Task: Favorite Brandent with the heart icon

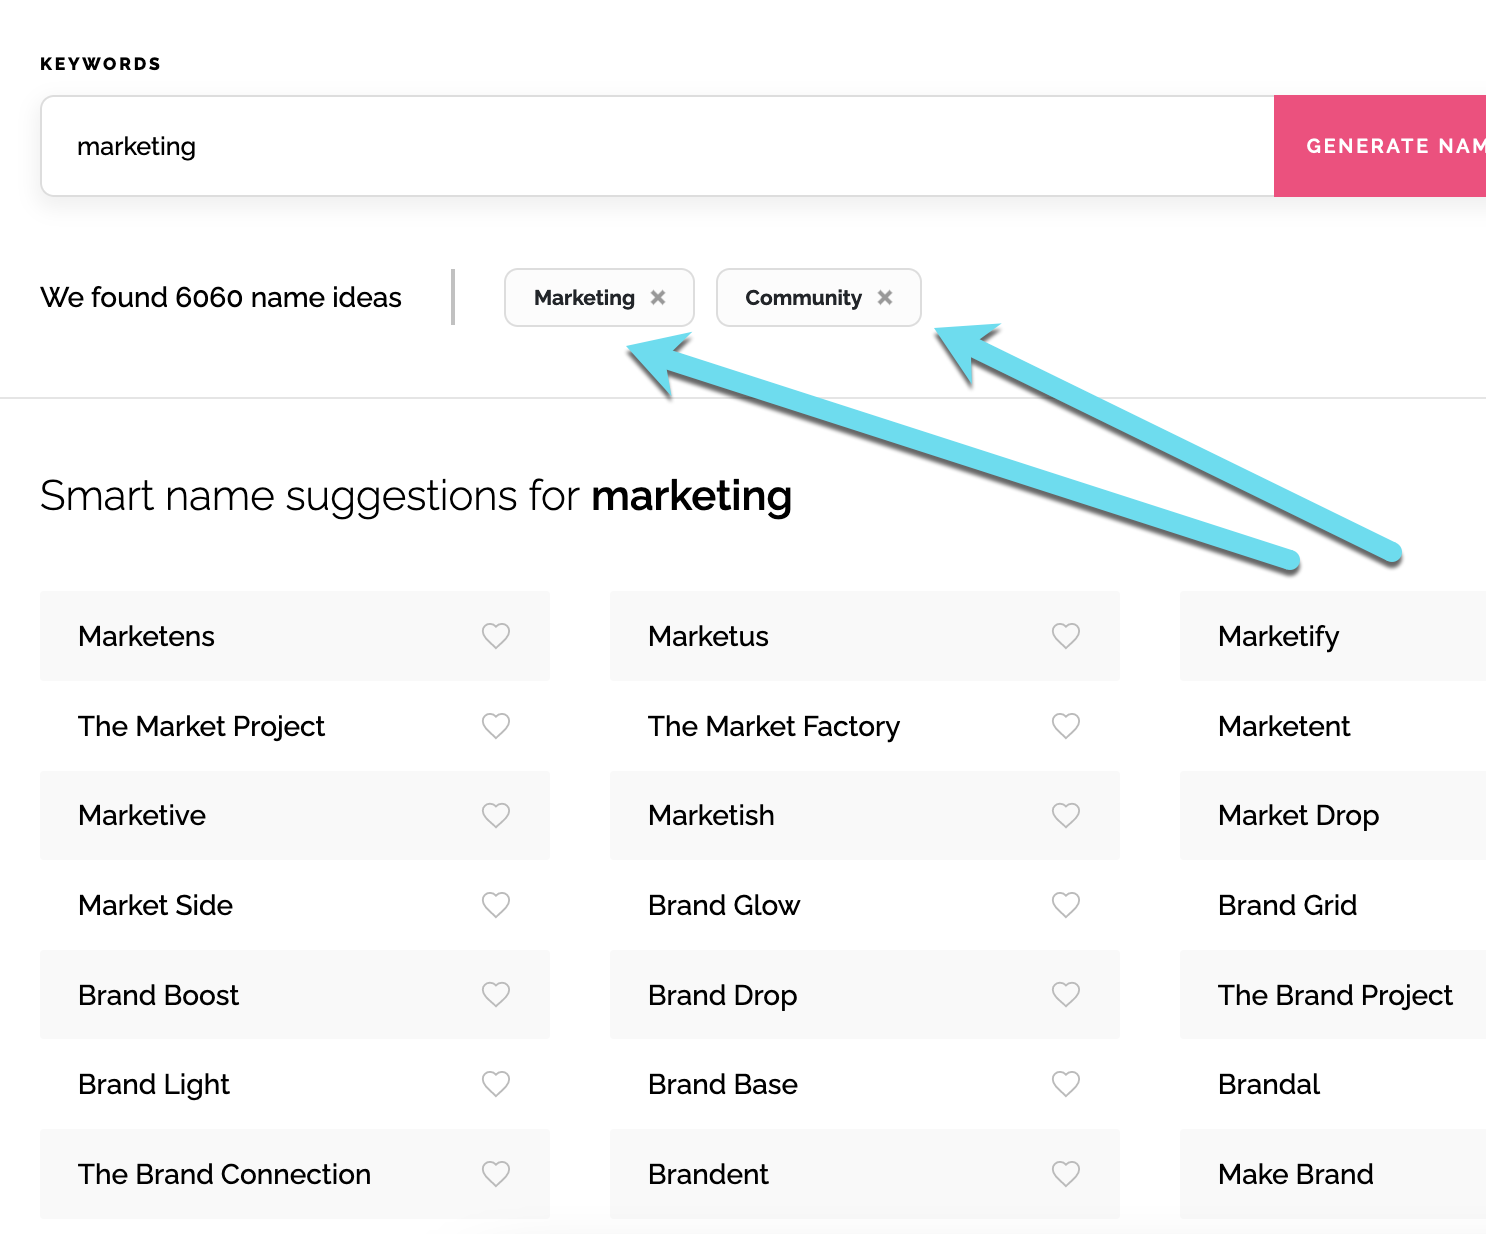Action: 1065,1174
